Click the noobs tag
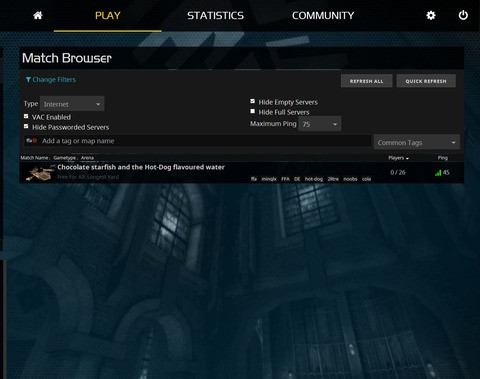The width and height of the screenshot is (480, 379). 350,179
